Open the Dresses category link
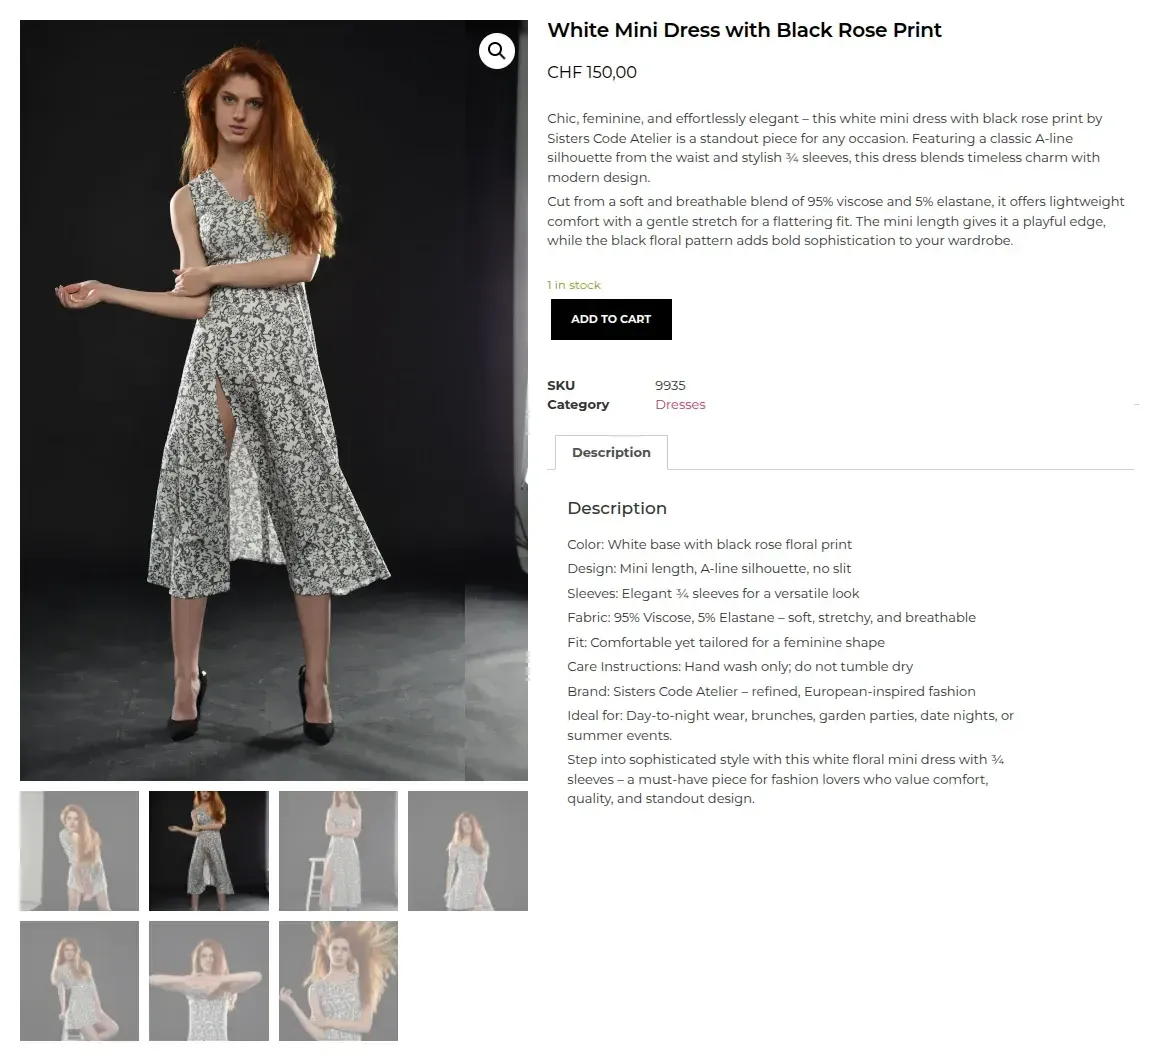The image size is (1162, 1061). coord(680,405)
